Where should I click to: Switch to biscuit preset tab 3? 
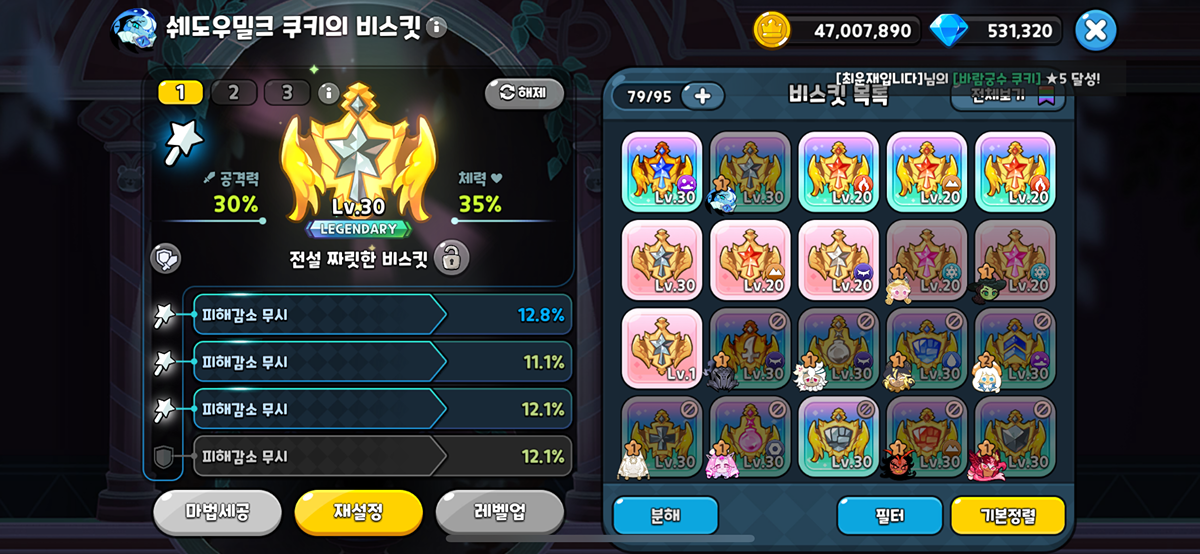click(287, 93)
